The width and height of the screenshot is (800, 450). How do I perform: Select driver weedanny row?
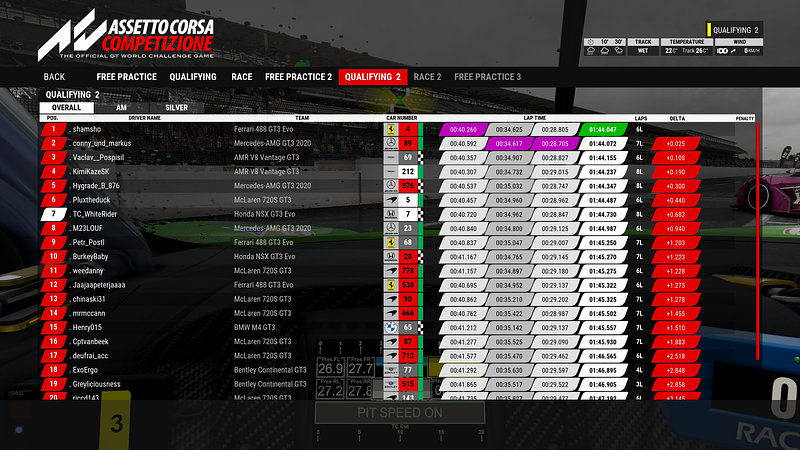397,271
